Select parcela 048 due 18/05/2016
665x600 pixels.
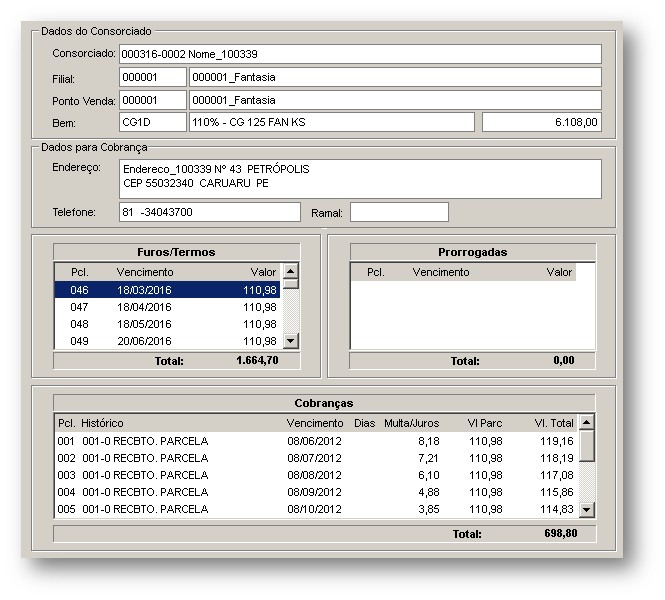click(x=167, y=324)
